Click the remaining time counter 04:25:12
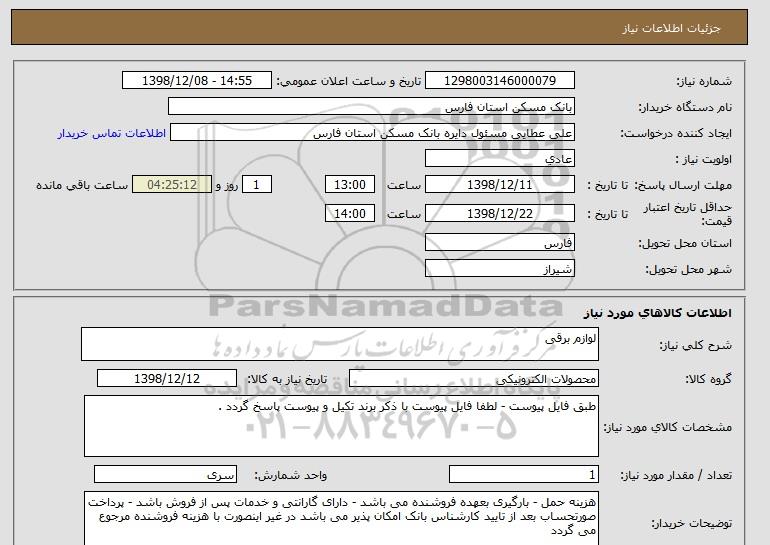Image resolution: width=770 pixels, height=545 pixels. click(172, 185)
